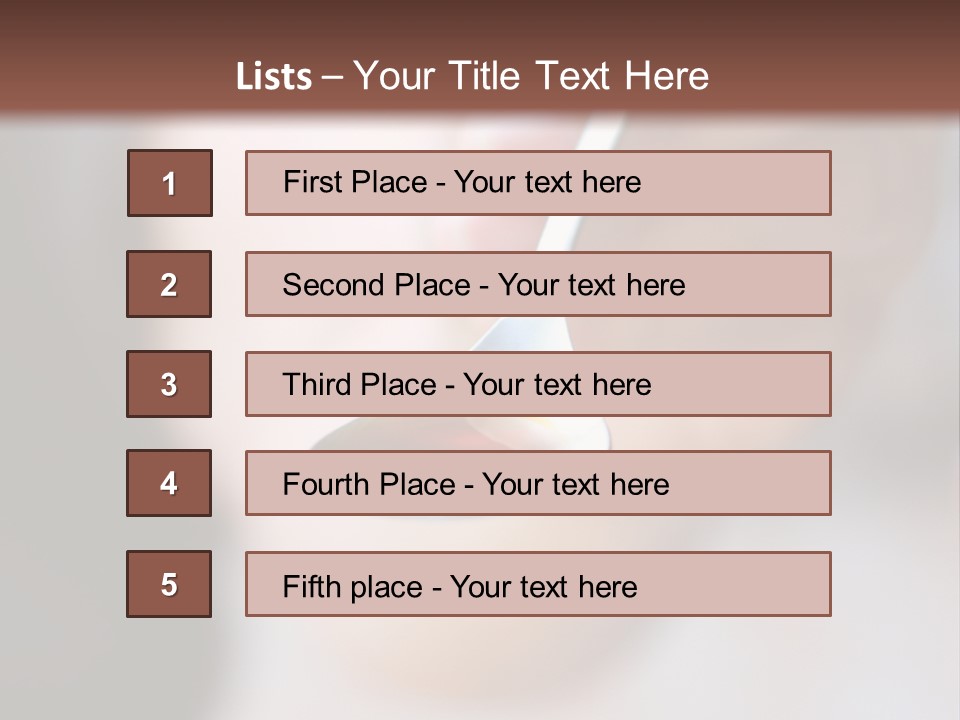Select the number 2 box

click(169, 284)
